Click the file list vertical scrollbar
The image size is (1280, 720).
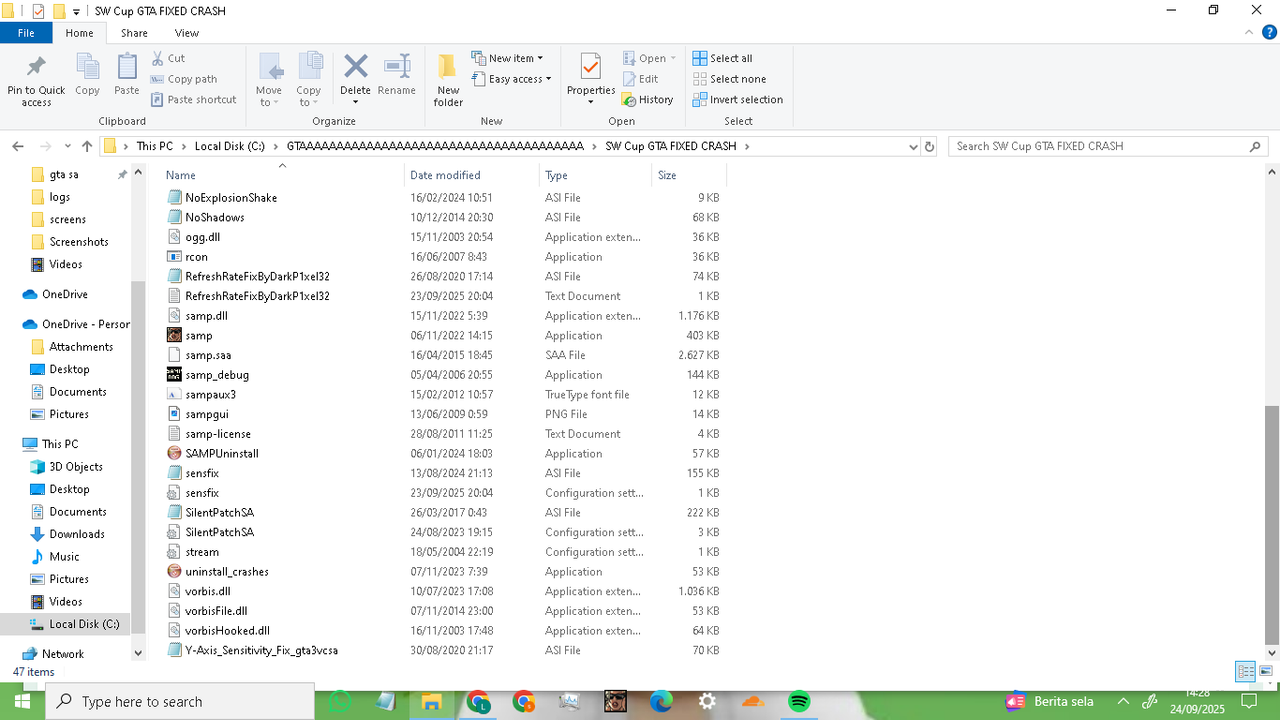(1272, 526)
